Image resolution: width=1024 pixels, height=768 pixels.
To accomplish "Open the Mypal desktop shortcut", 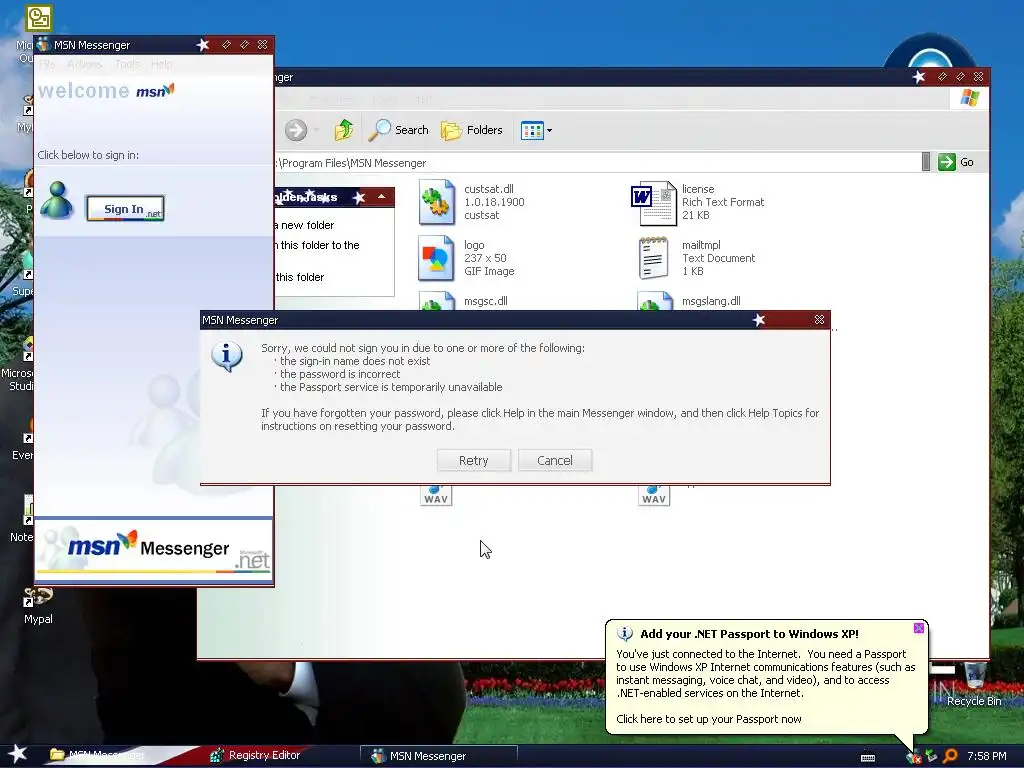I will pyautogui.click(x=38, y=606).
